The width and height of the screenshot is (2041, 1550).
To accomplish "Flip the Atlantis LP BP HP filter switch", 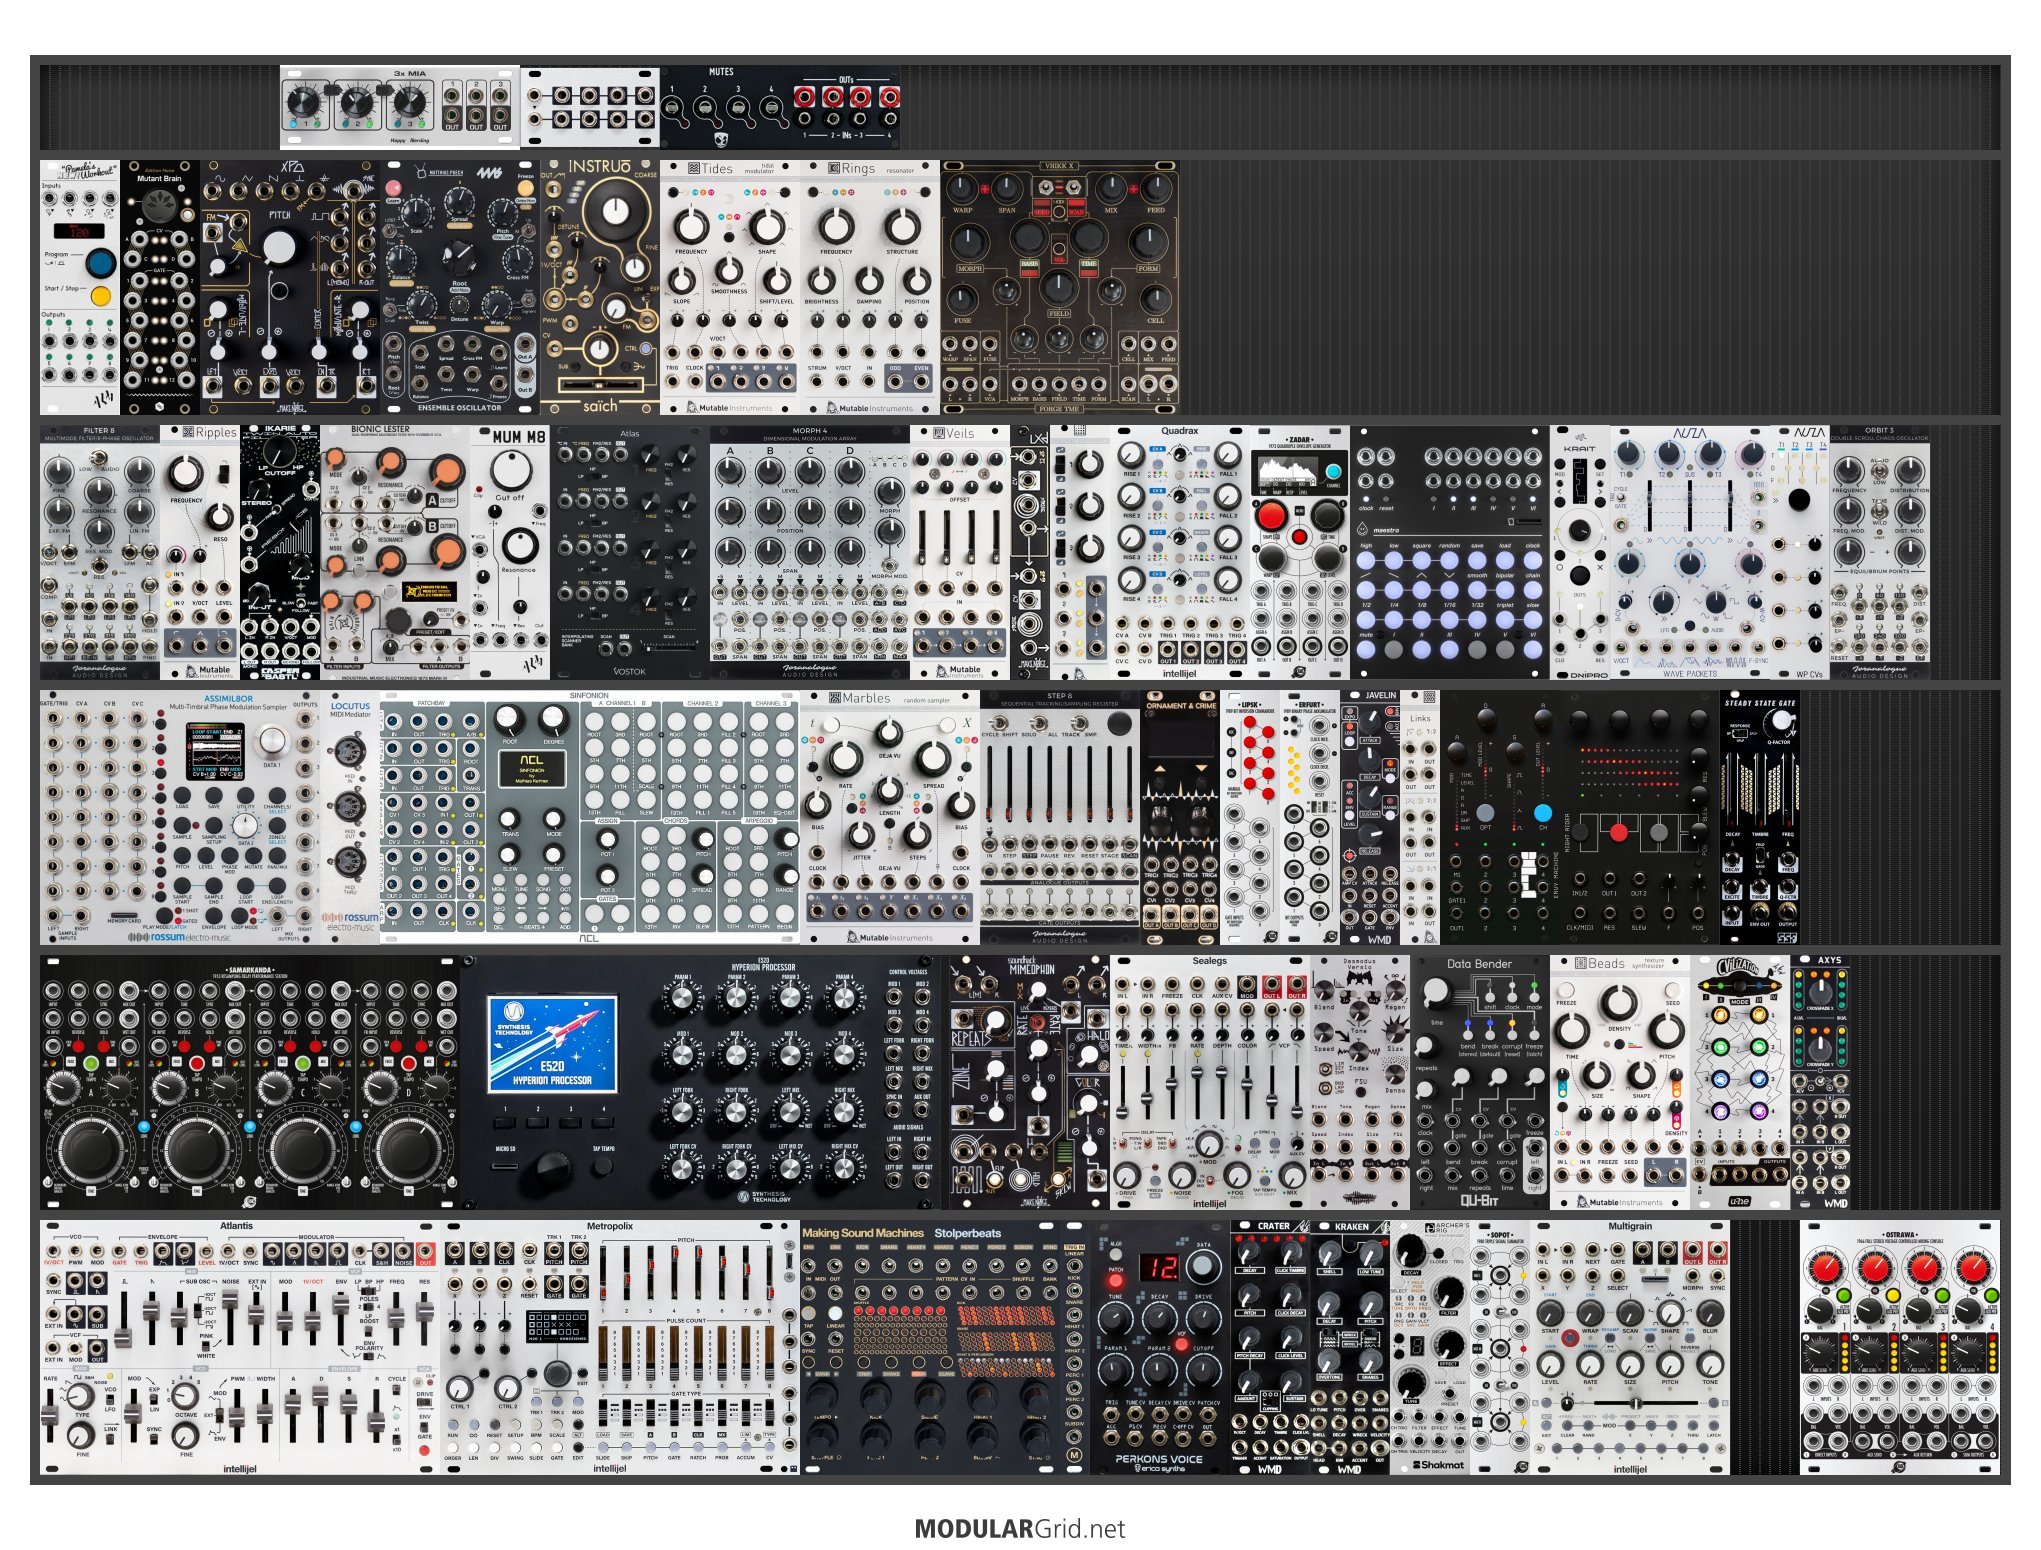I will (368, 1290).
